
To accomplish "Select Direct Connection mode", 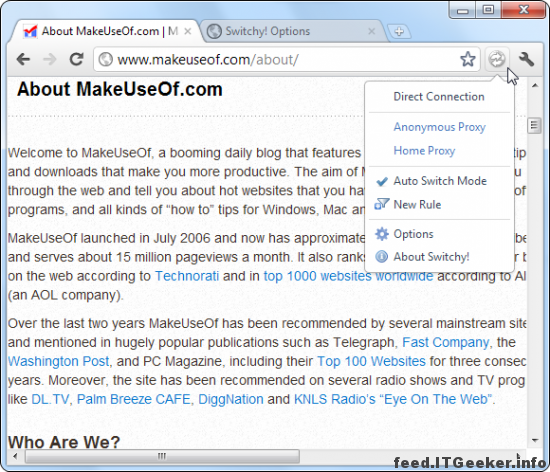I will 439,96.
